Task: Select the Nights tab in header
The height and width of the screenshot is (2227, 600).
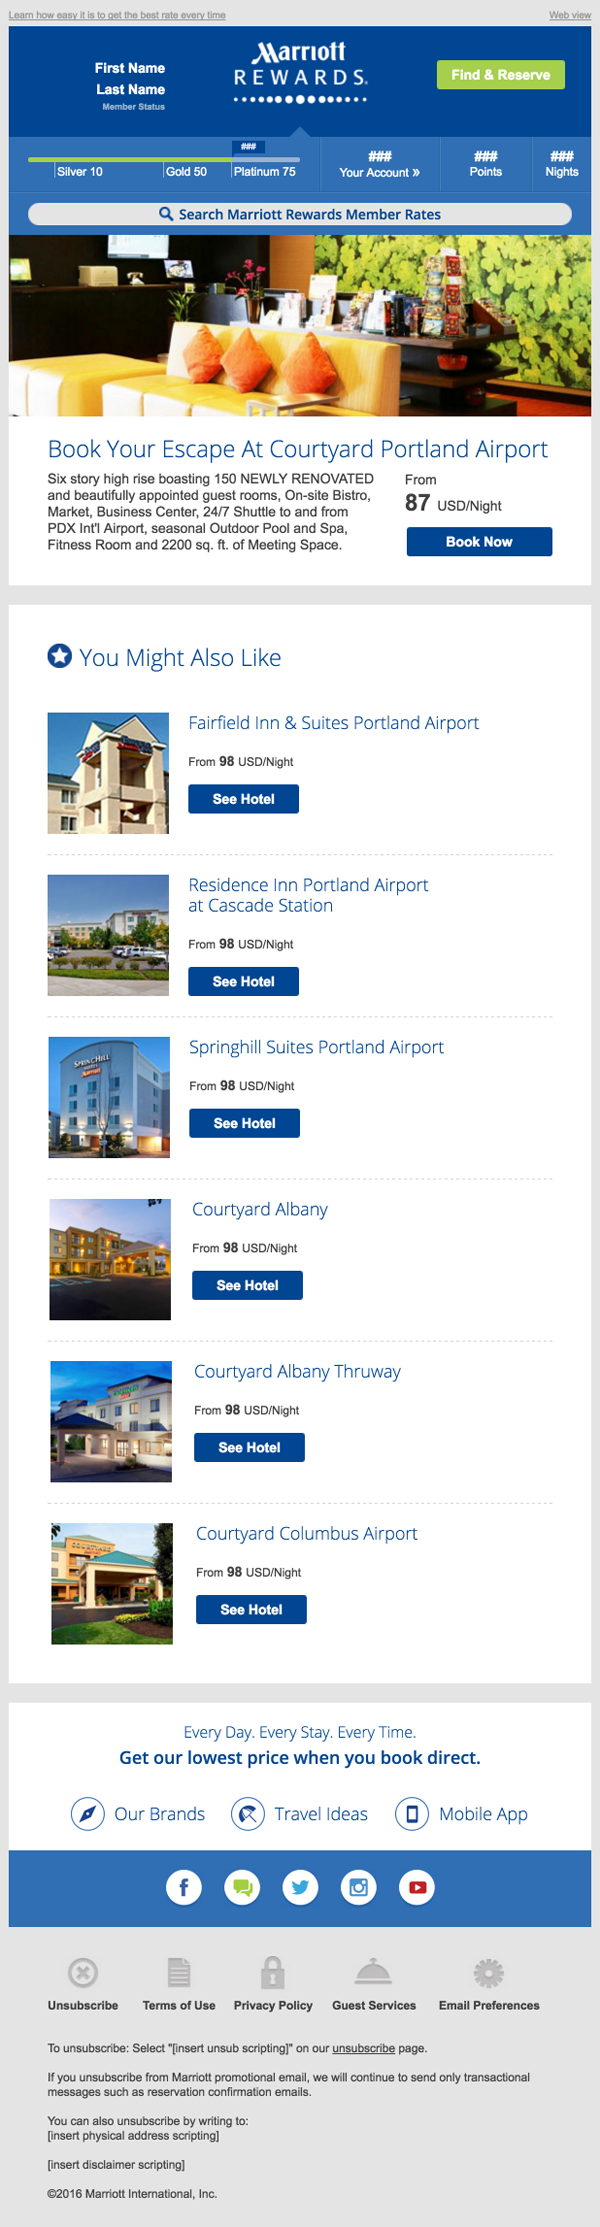Action: [562, 165]
